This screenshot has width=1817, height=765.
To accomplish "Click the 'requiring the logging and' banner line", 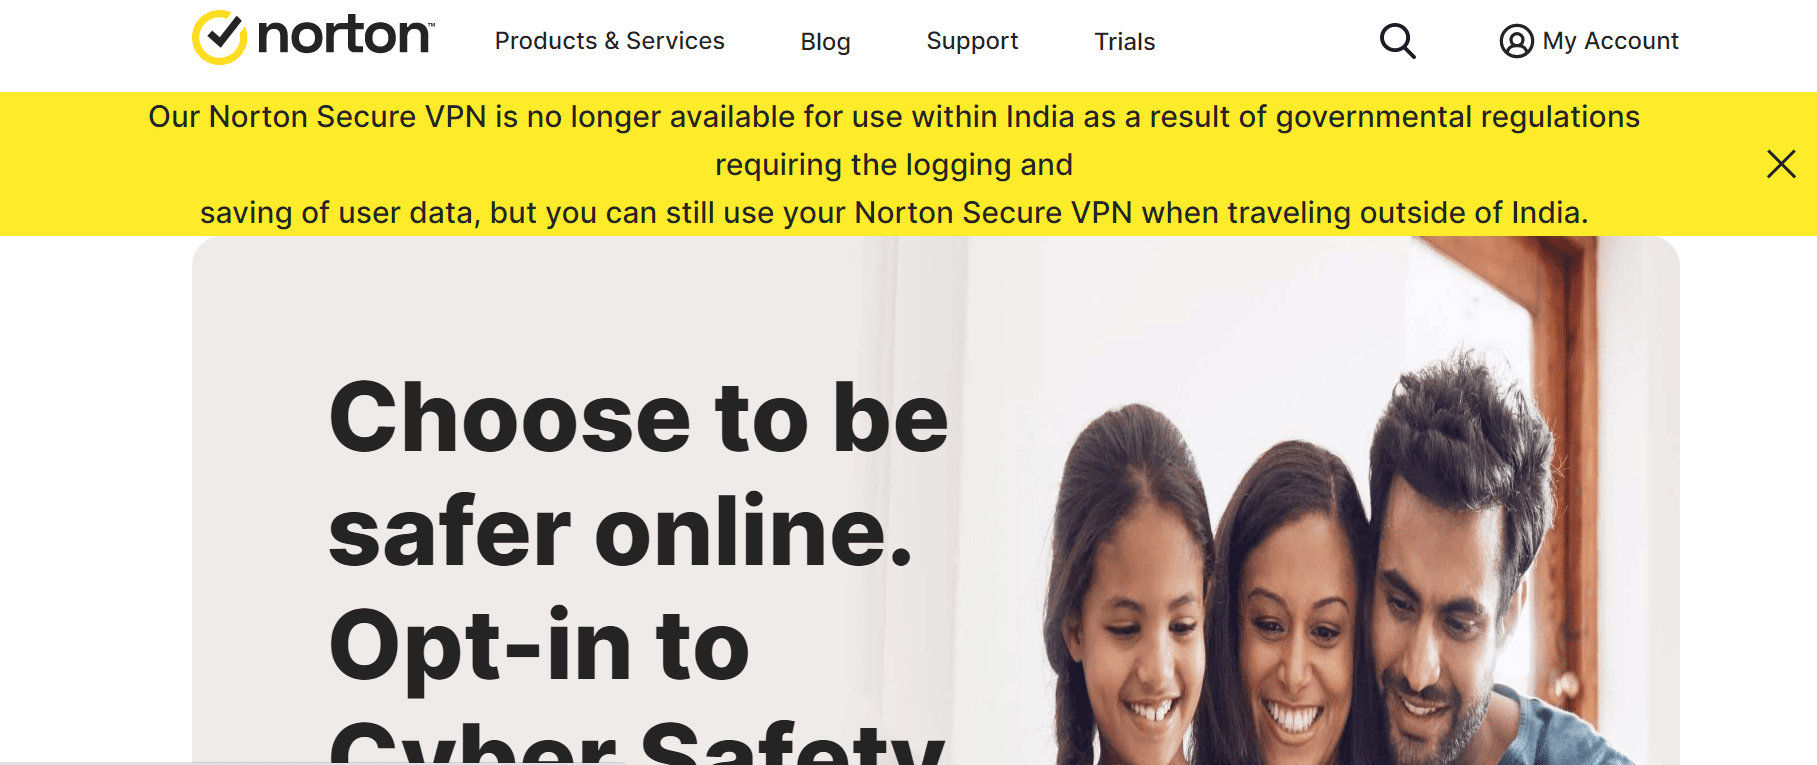I will (894, 165).
